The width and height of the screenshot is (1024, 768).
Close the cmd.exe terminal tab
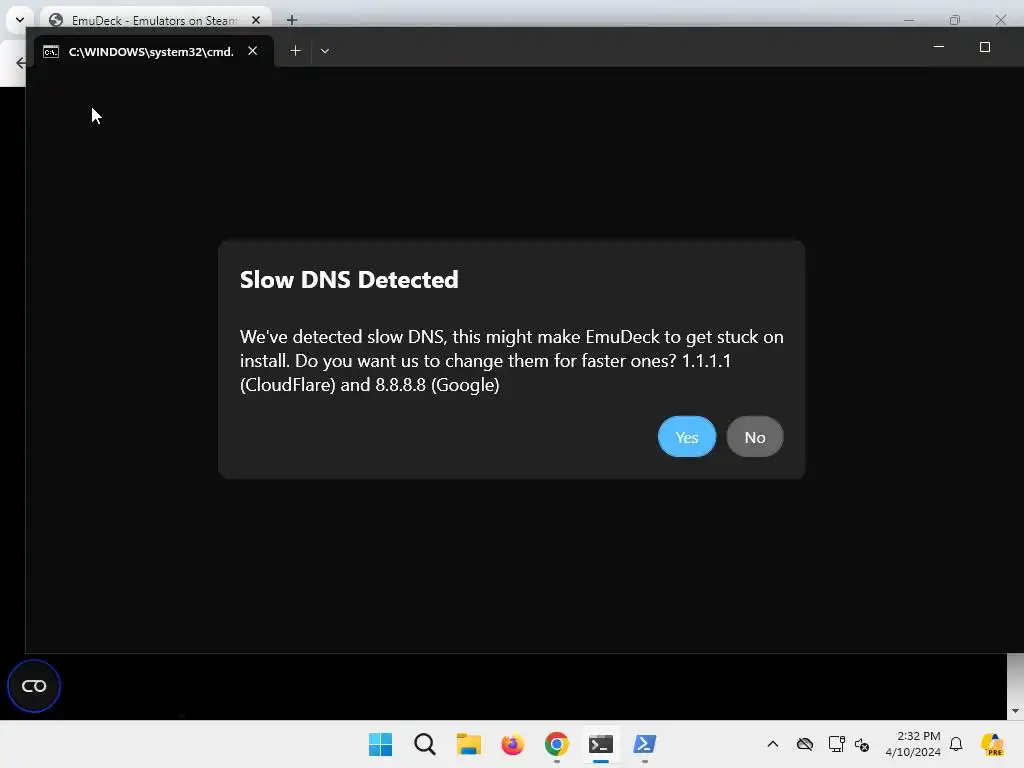253,51
